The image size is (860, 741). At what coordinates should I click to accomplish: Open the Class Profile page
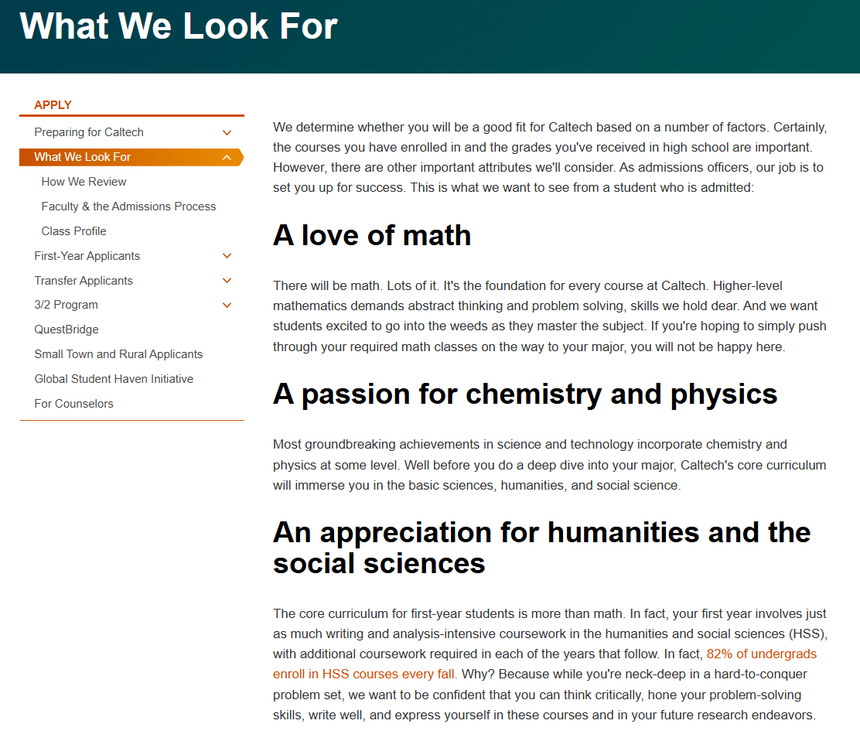point(74,231)
